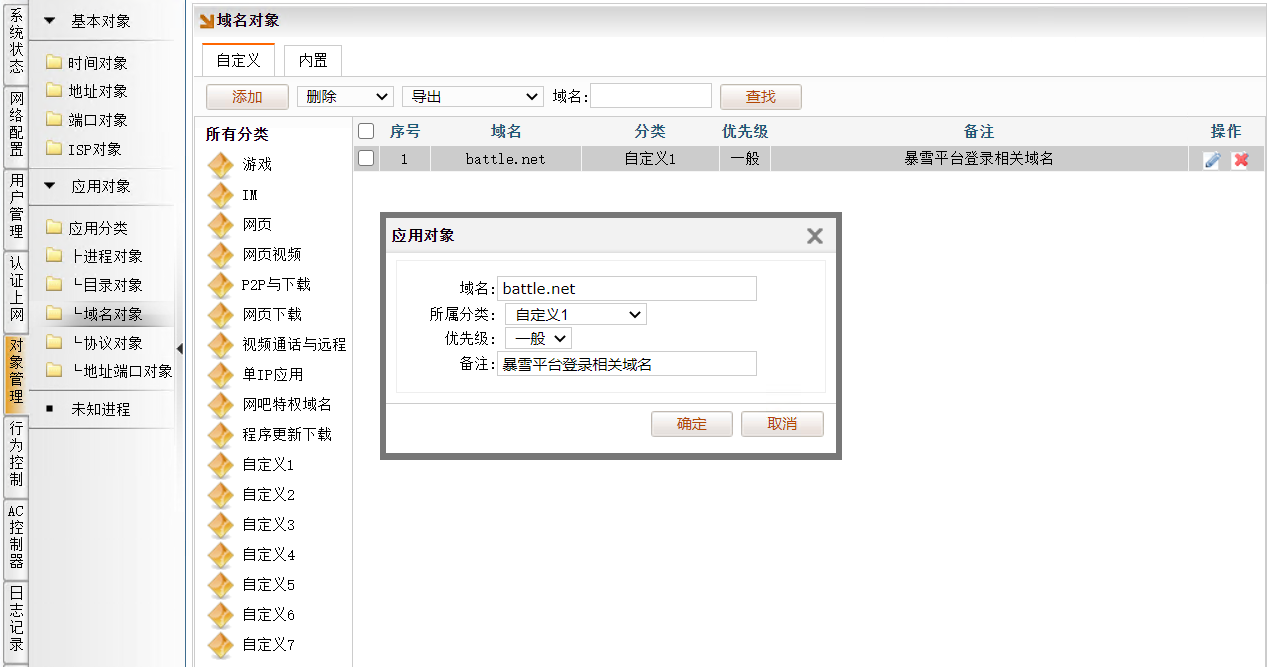Toggle the select-all checkbox in table header
The image size is (1269, 667).
click(x=366, y=131)
